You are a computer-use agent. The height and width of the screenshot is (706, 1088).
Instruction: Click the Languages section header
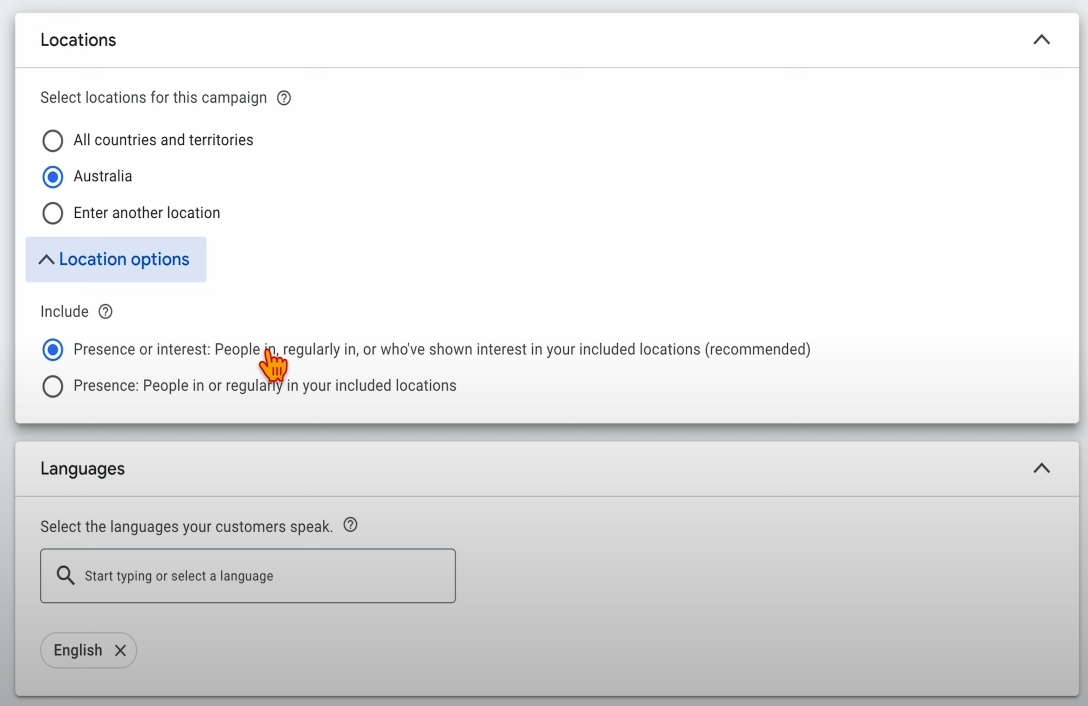(x=82, y=468)
